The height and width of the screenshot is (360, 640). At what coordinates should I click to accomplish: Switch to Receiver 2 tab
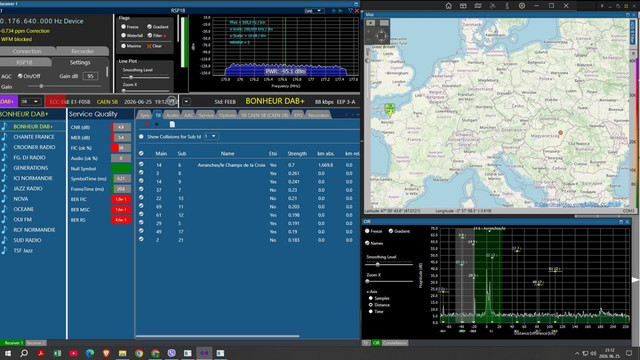36,343
